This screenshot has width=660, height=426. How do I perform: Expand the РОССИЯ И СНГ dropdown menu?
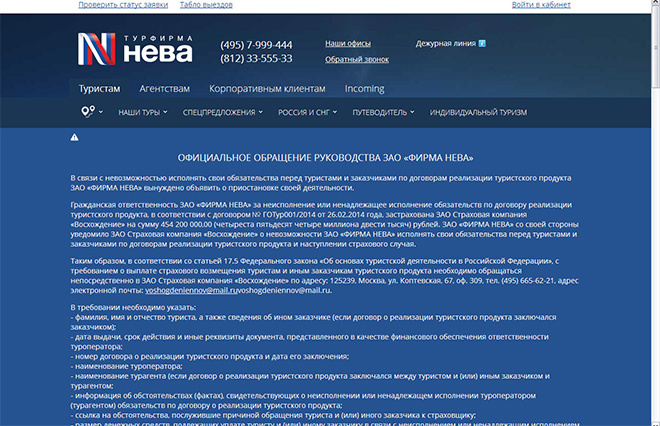pos(307,112)
